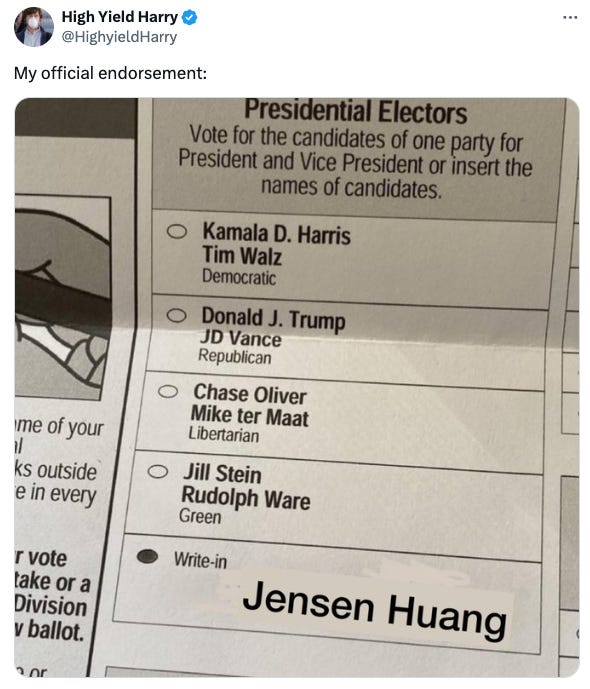Click the Rudolph Ware name
This screenshot has width=590, height=689.
pos(246,498)
